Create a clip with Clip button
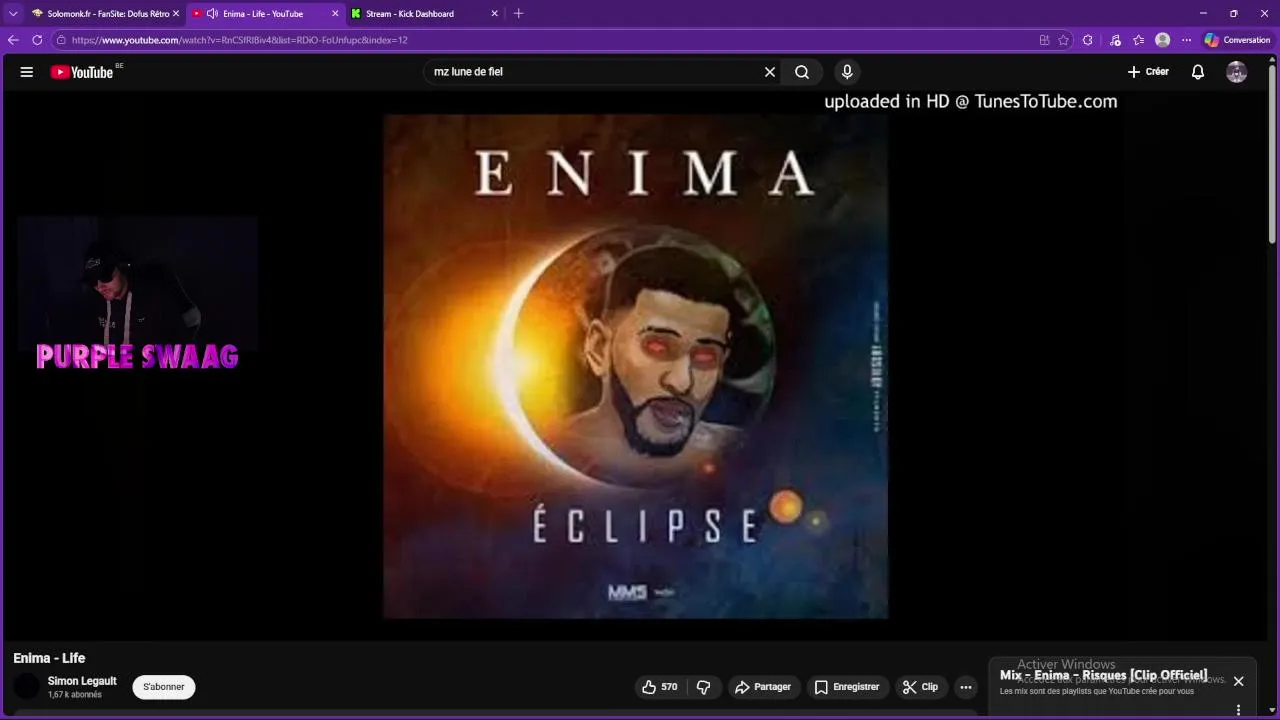The image size is (1280, 720). tap(920, 687)
